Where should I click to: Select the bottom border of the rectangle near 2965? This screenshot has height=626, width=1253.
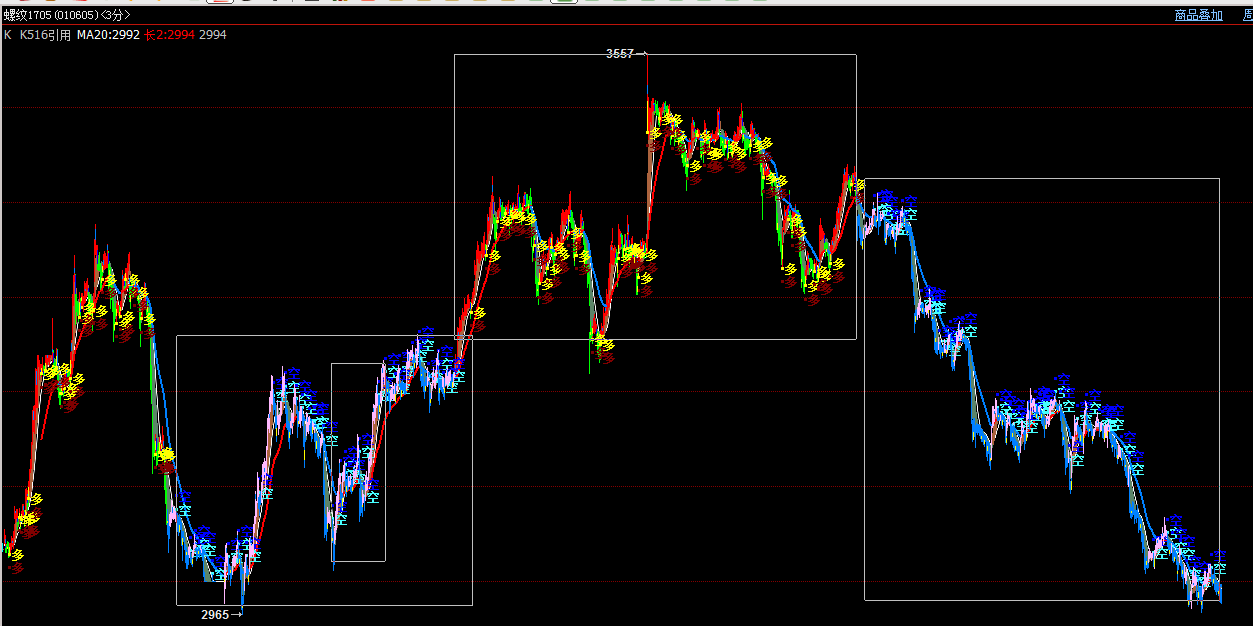tap(350, 605)
